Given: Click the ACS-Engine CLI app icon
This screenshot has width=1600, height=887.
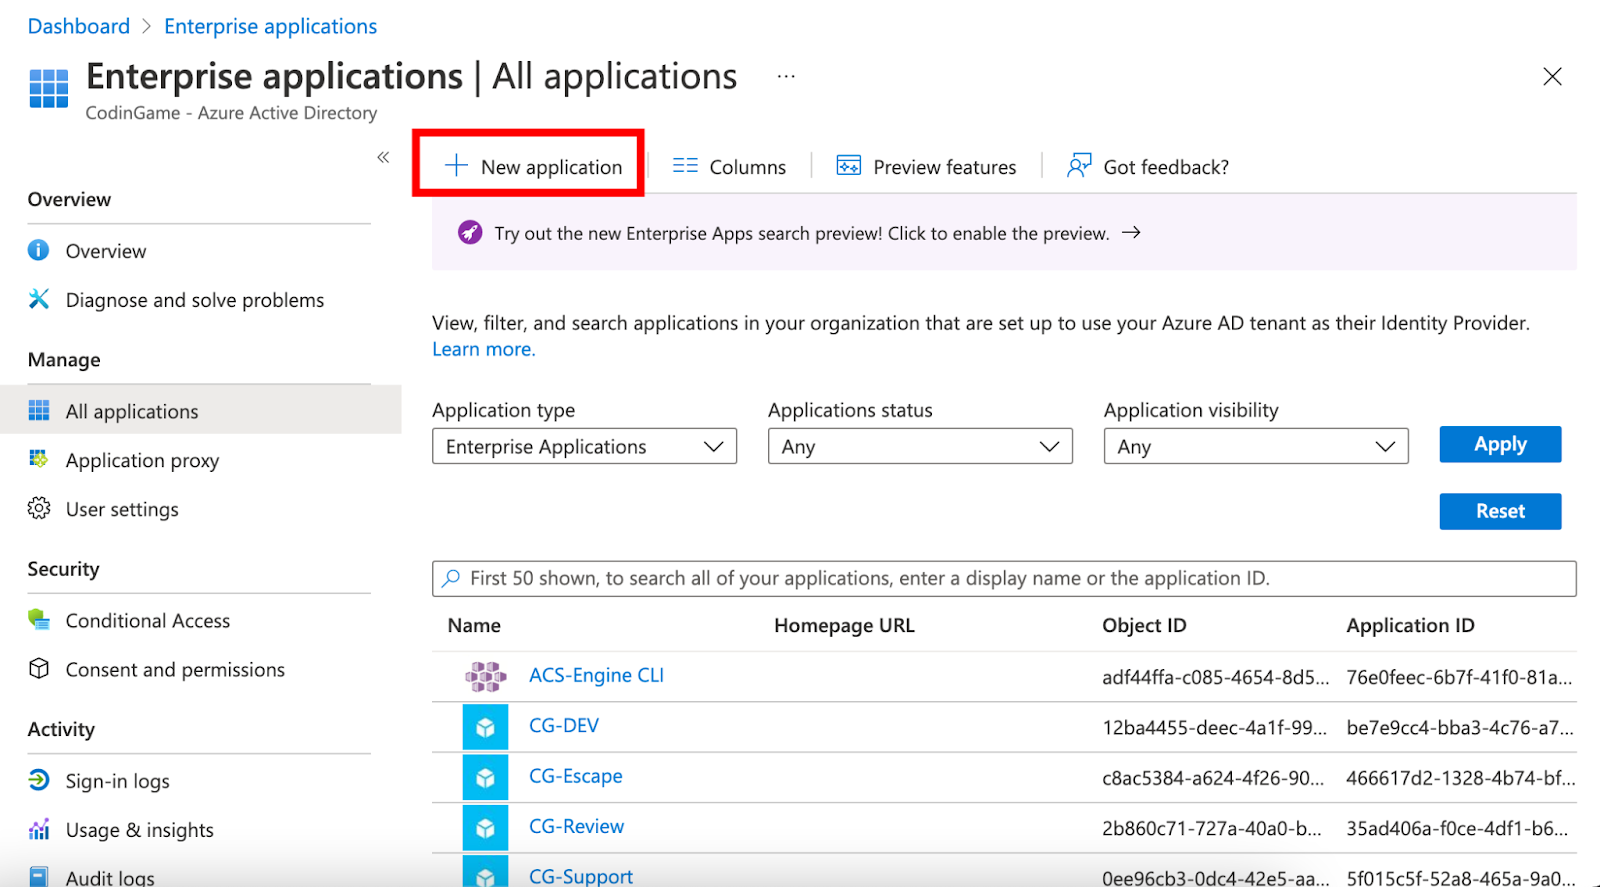Looking at the screenshot, I should [485, 677].
